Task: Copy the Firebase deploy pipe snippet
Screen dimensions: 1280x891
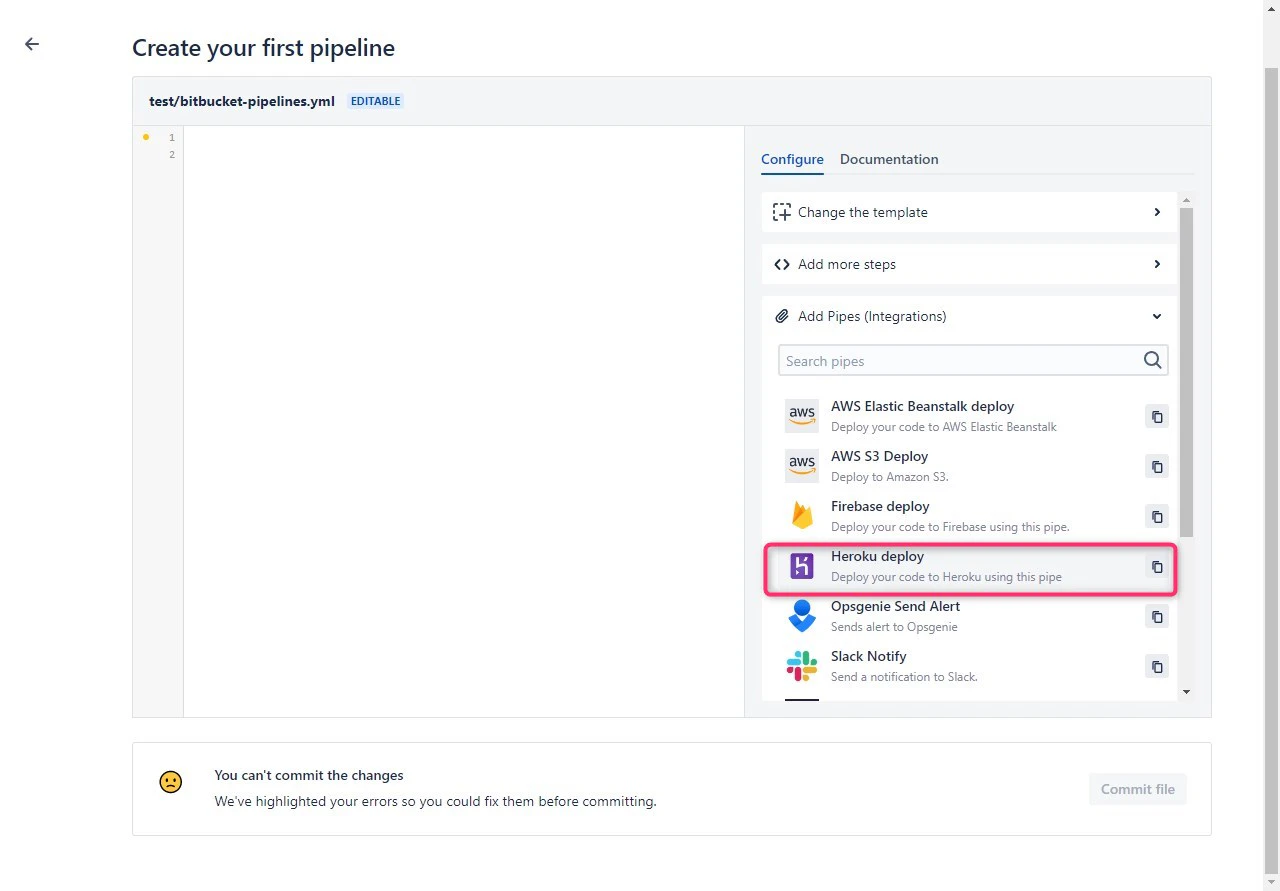Action: 1157,517
